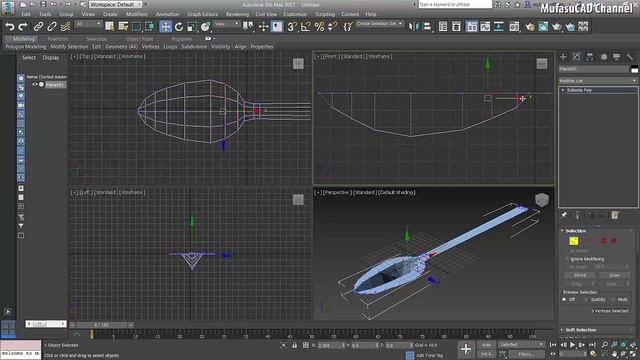The image size is (640, 360).
Task: Choose the Select Object tool
Action: pyautogui.click(x=109, y=27)
